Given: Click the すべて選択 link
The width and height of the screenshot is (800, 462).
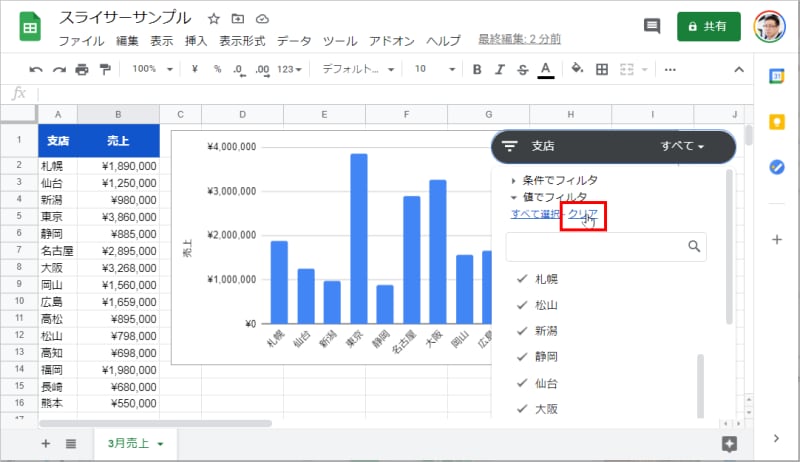Looking at the screenshot, I should point(535,214).
